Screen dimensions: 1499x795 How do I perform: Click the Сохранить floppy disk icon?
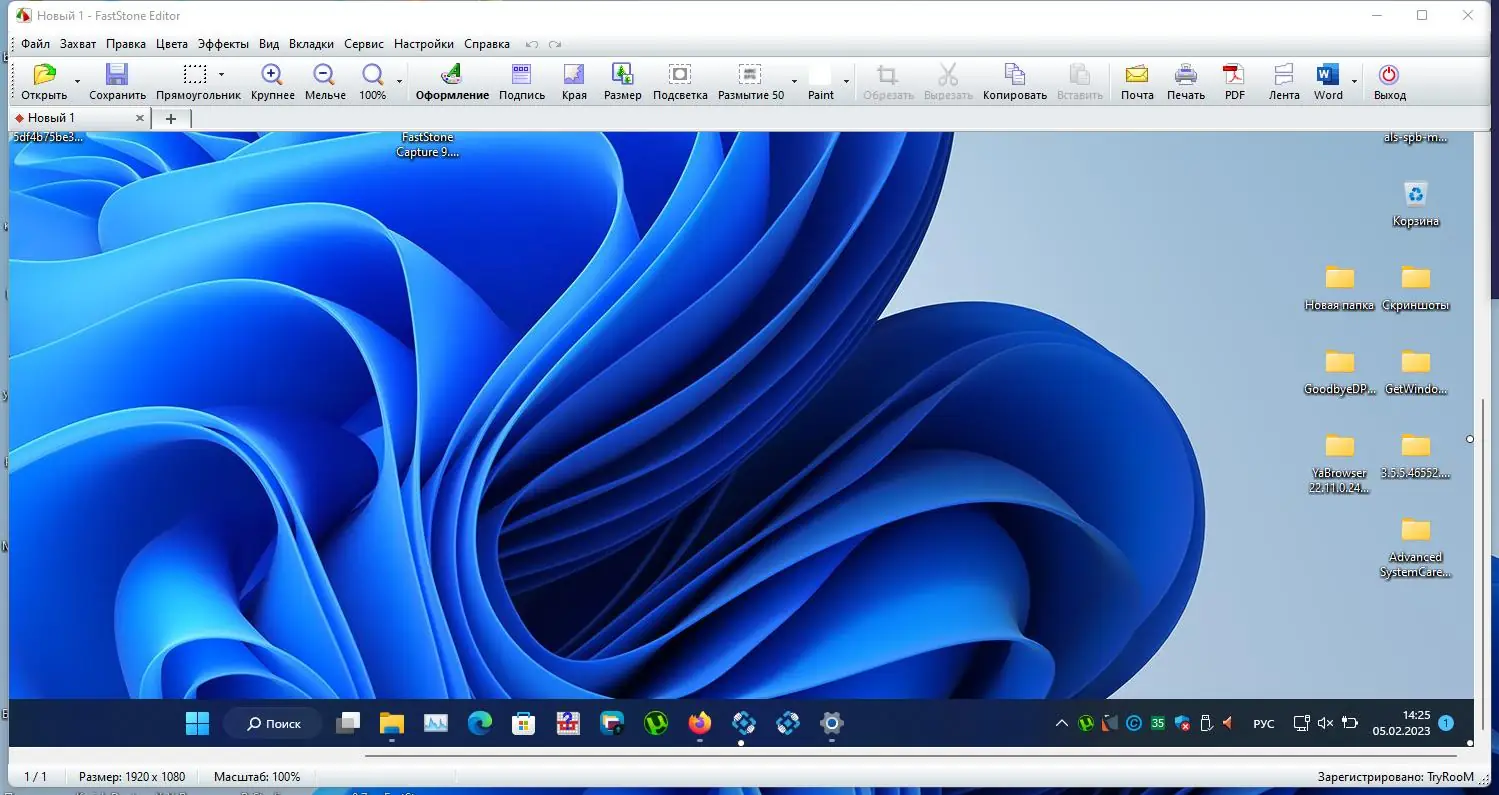(117, 75)
